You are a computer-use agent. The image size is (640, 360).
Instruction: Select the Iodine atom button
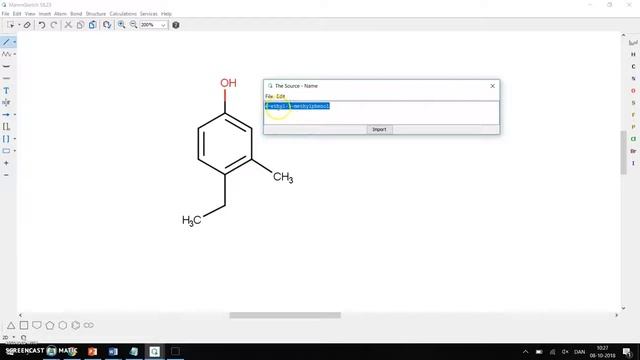click(x=633, y=163)
